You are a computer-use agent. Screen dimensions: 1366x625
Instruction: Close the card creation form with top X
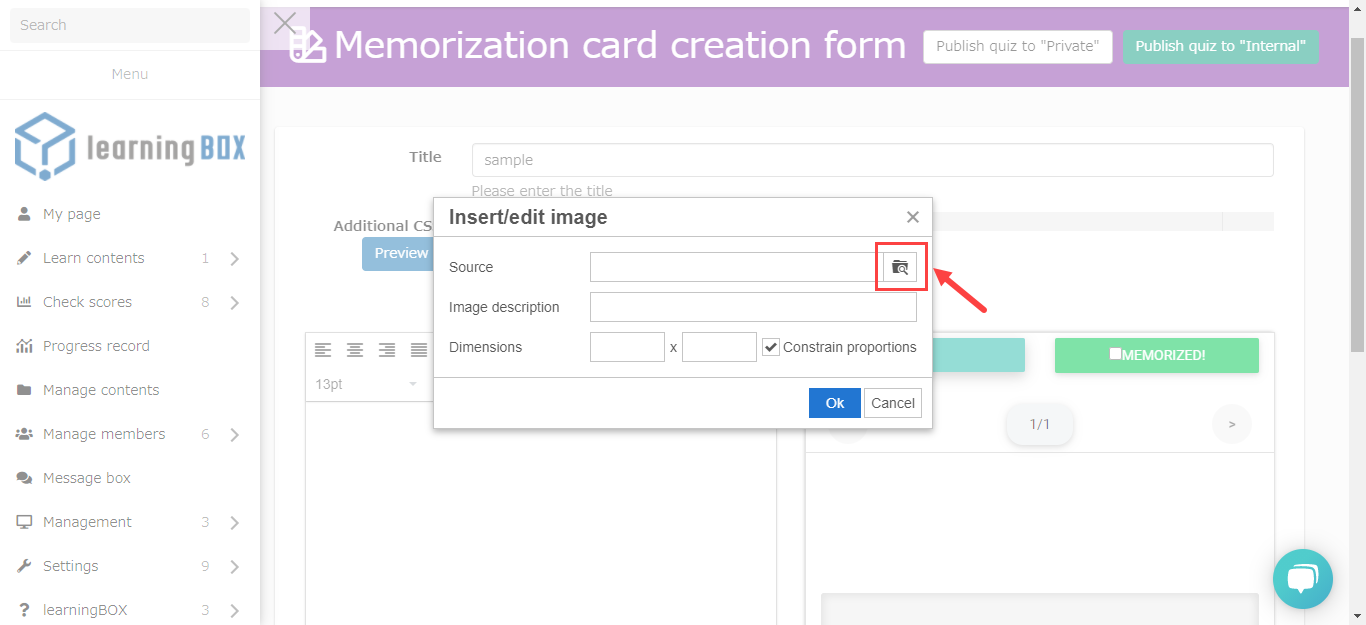point(285,24)
